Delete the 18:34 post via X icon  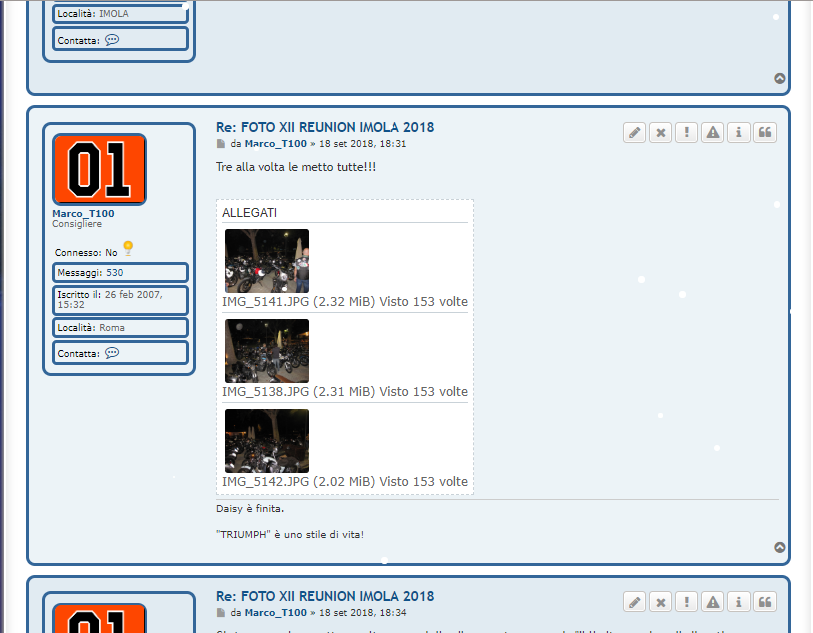coord(661,602)
